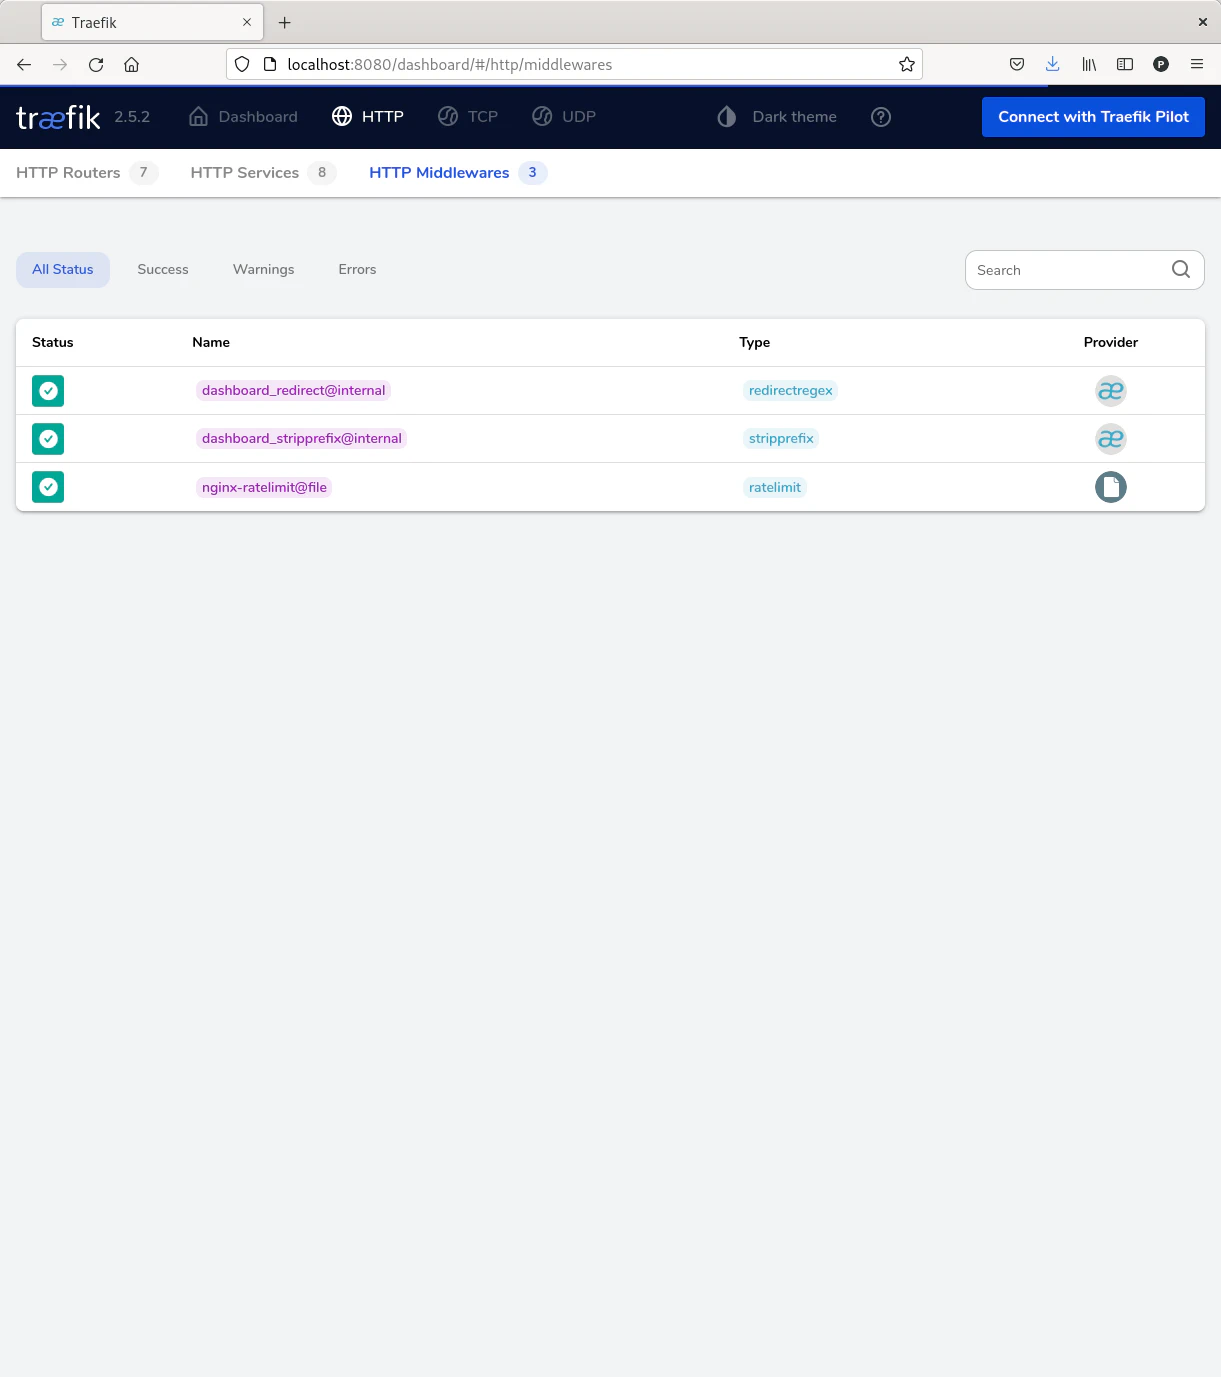Click success status icon for dashboard_stripprefix row
This screenshot has height=1377, width=1221.
(48, 439)
